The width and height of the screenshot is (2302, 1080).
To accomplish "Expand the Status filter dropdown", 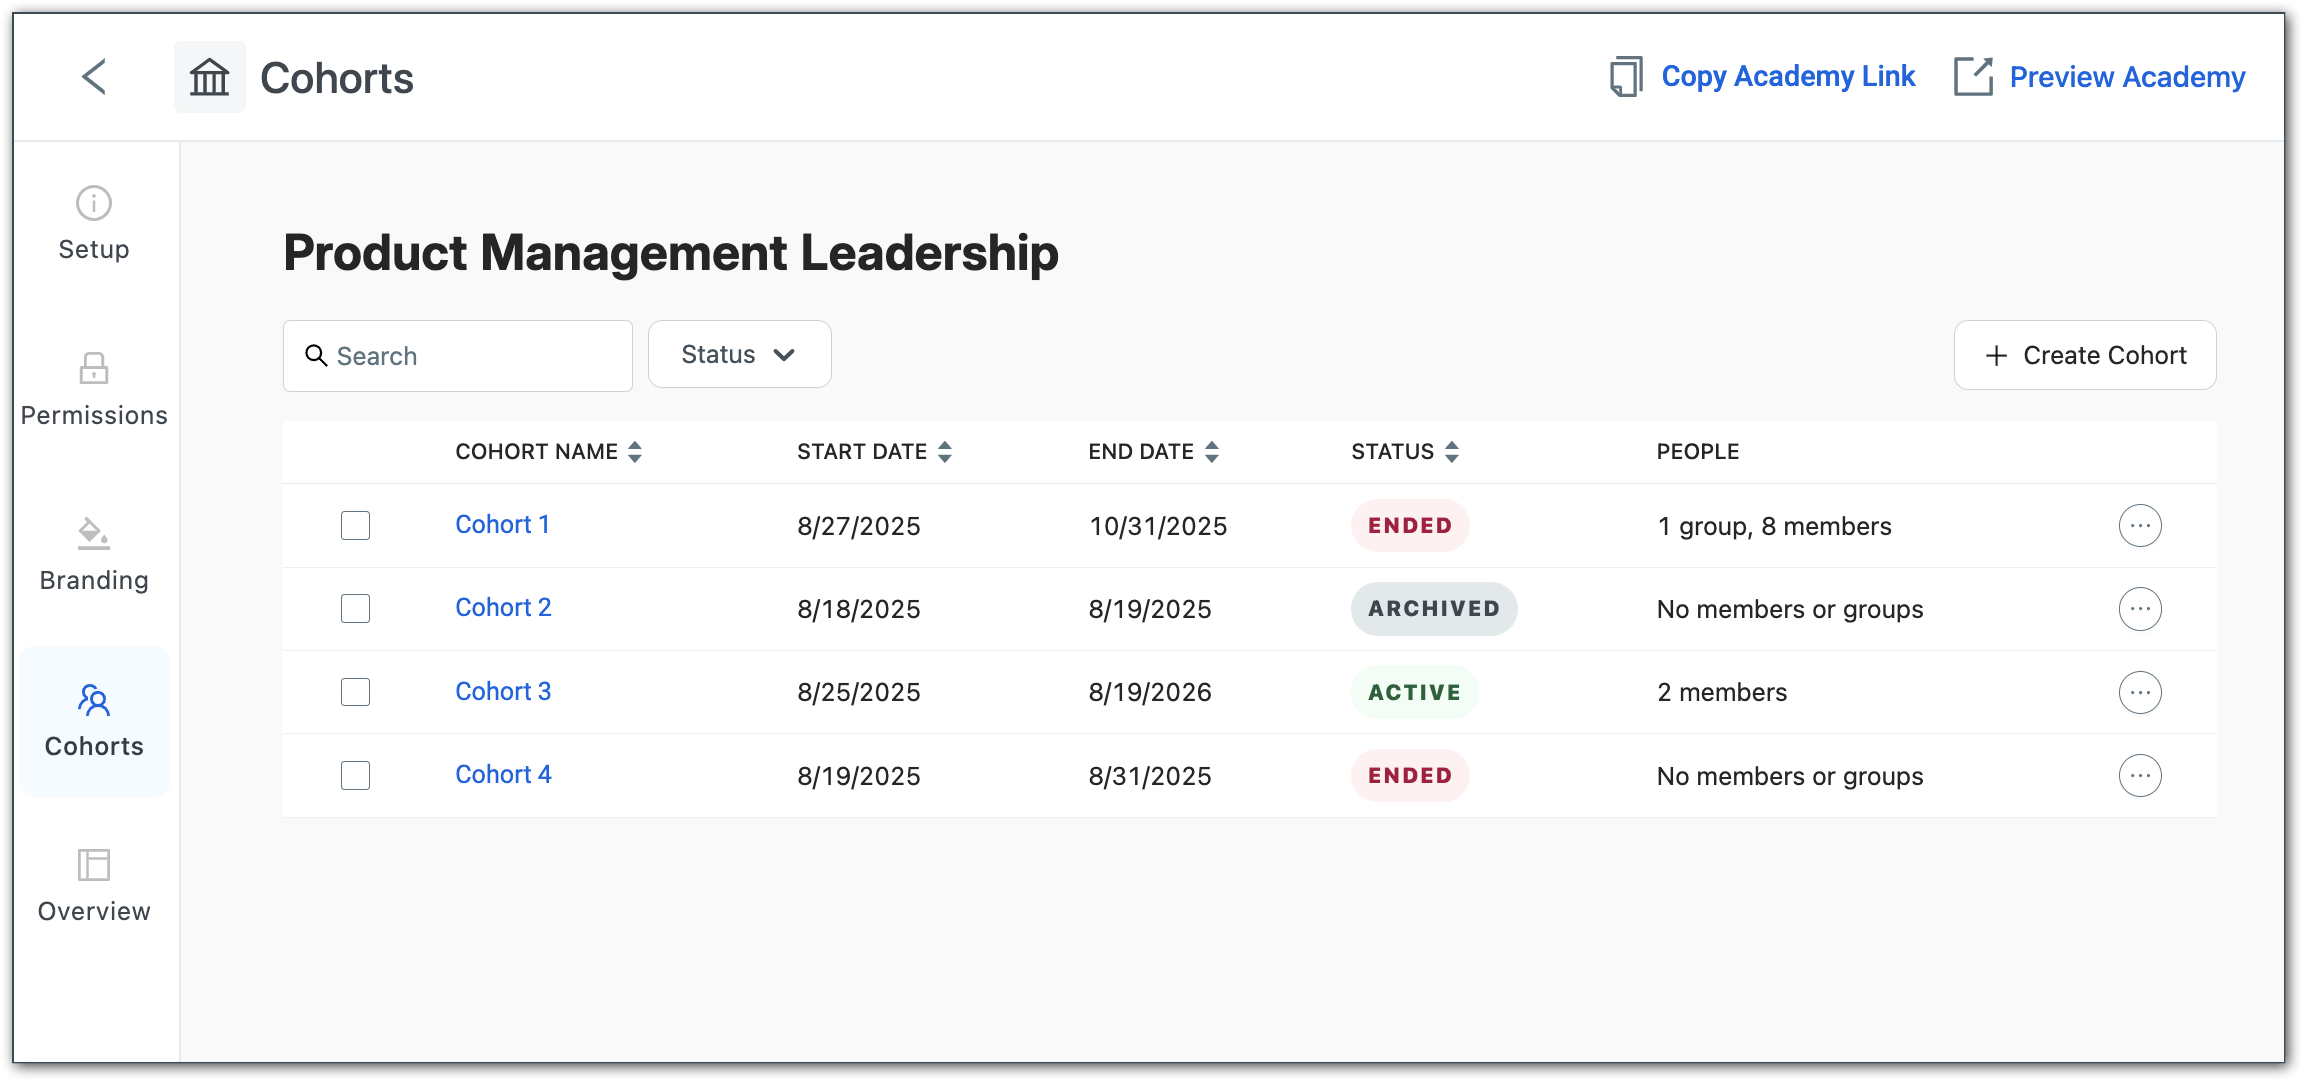I will tap(739, 355).
